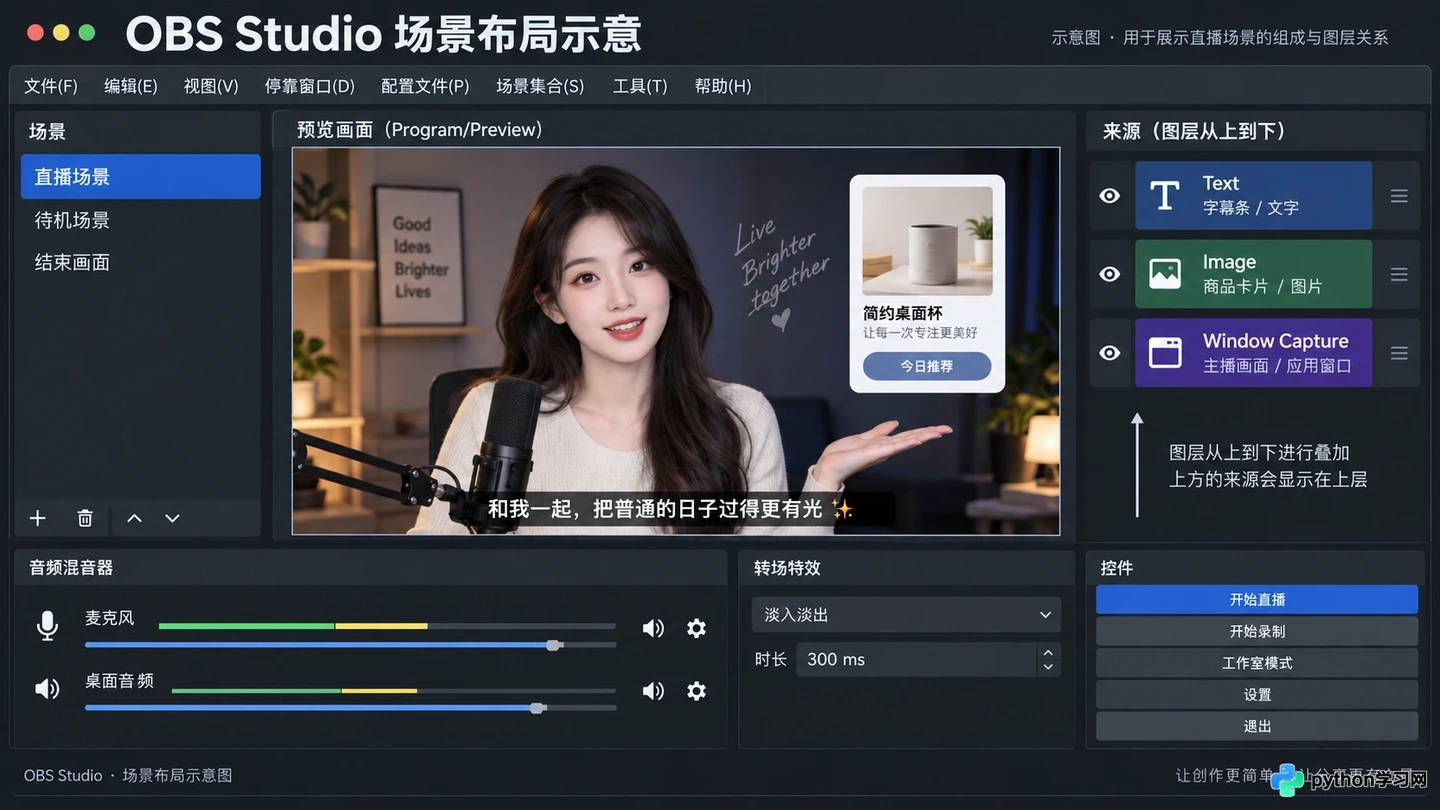This screenshot has width=1440, height=810.
Task: Open the 帮助(H) menu
Action: click(723, 86)
